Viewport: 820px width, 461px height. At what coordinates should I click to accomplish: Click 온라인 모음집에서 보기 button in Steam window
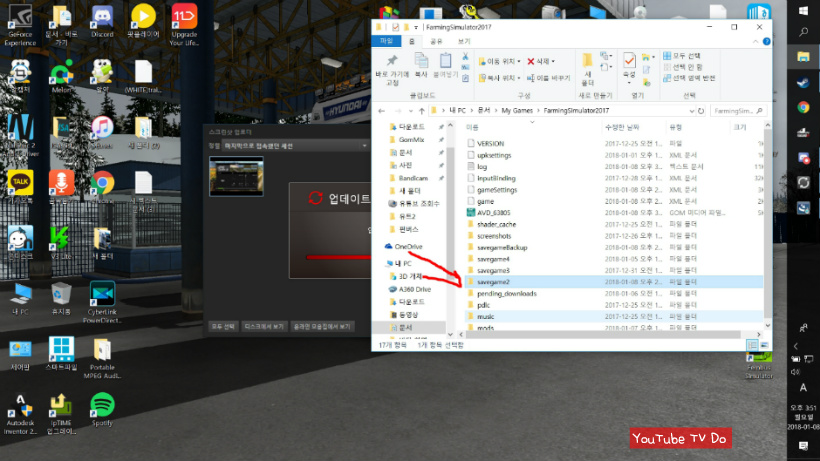[323, 326]
